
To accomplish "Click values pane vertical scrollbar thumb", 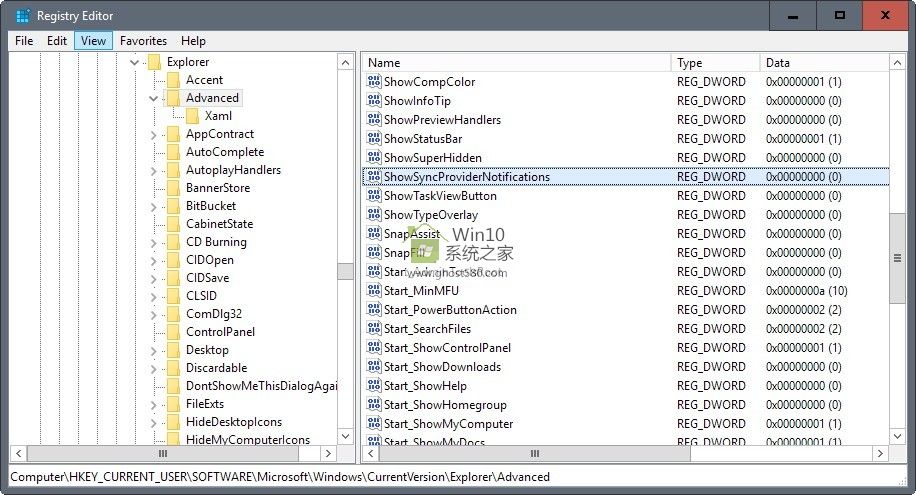I will click(897, 258).
